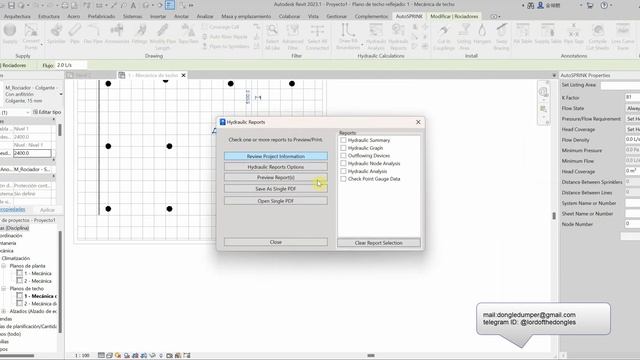This screenshot has width=640, height=360.
Task: Expand the Alzados tree node
Action: pyautogui.click(x=4, y=311)
